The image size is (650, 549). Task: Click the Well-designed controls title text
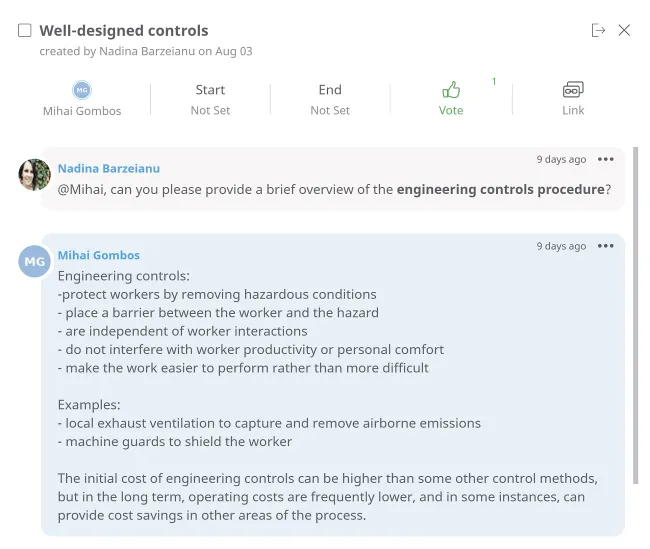[124, 30]
